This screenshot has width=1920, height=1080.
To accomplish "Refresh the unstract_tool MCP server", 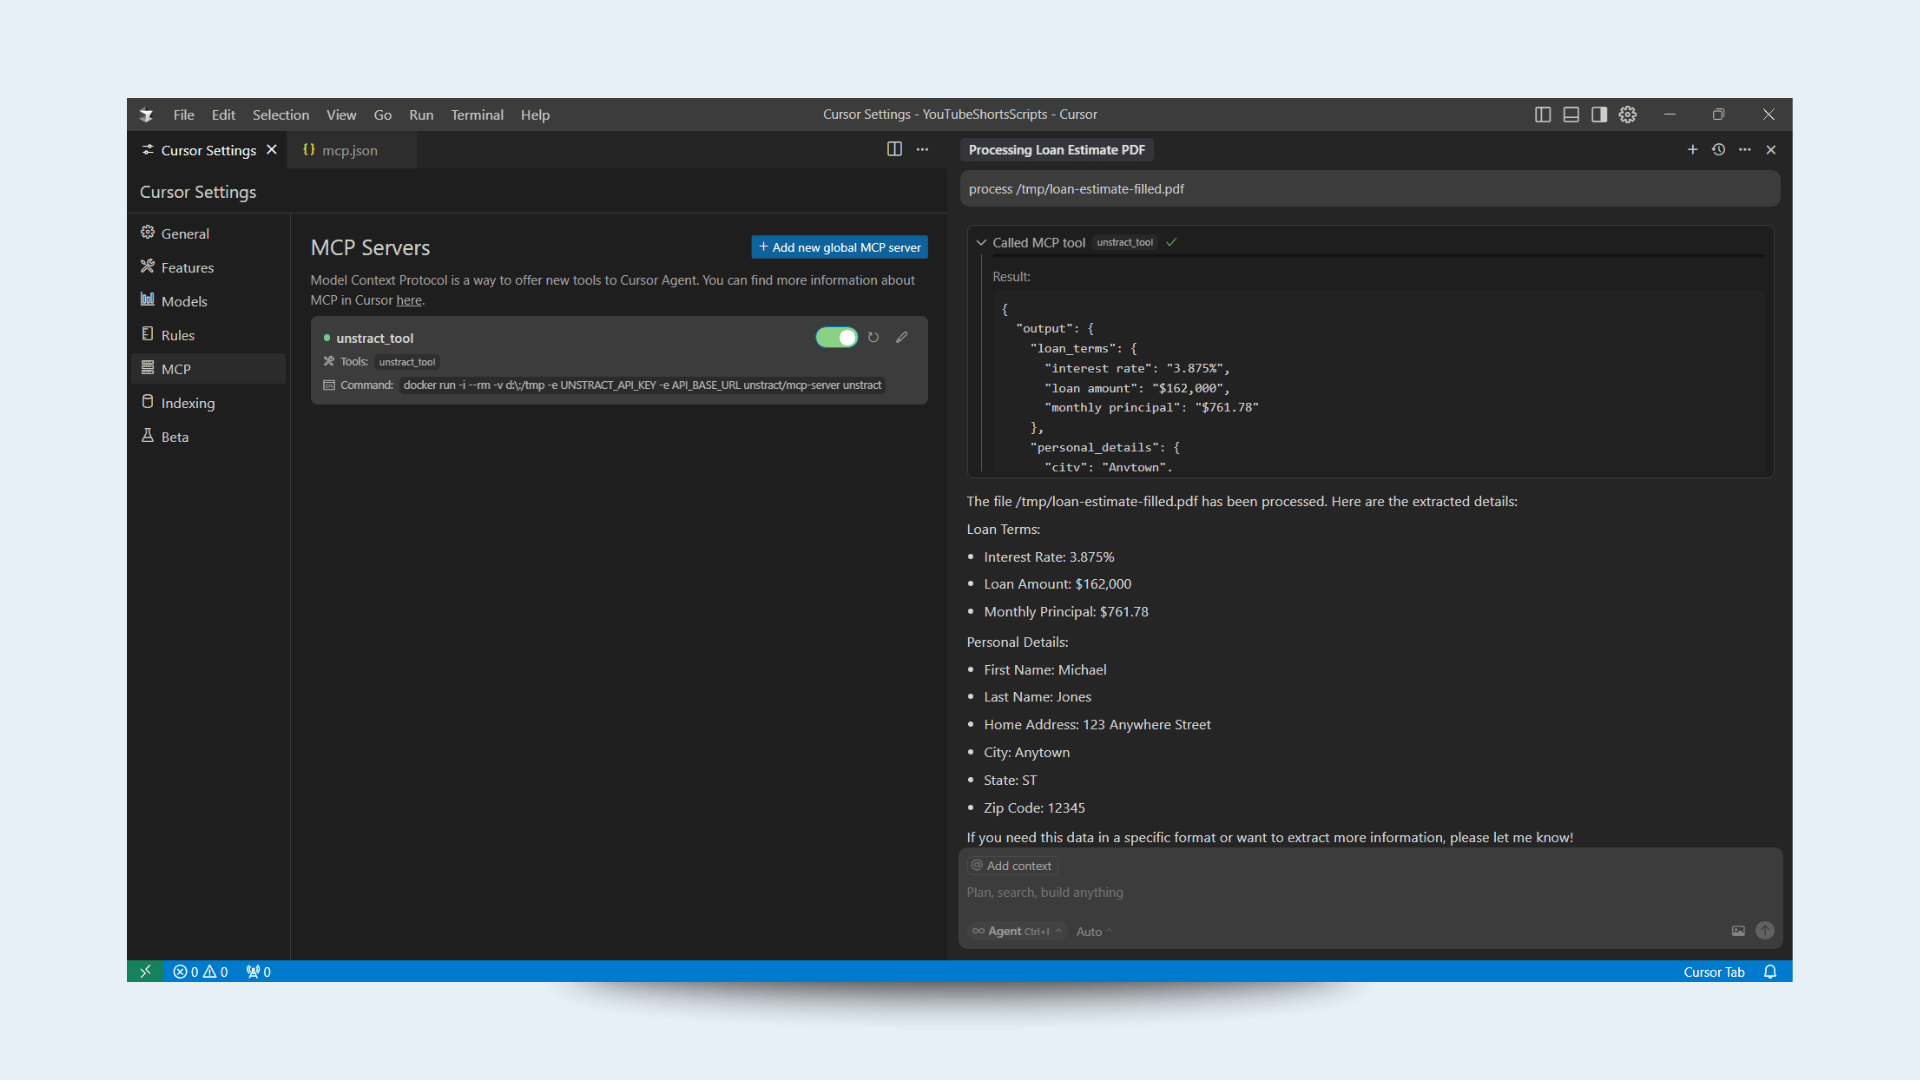I will [x=873, y=337].
